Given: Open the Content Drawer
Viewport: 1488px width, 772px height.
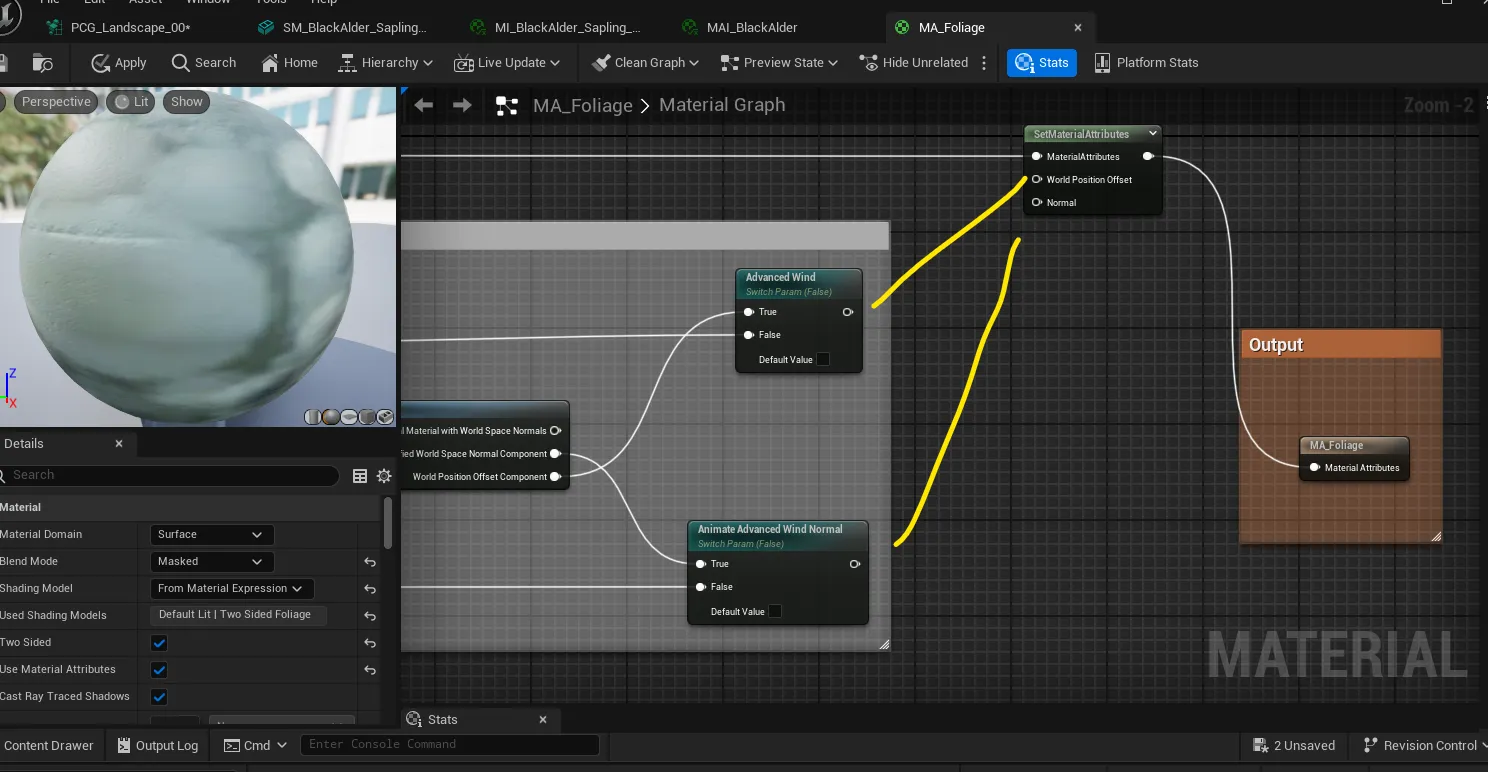Looking at the screenshot, I should [x=47, y=746].
